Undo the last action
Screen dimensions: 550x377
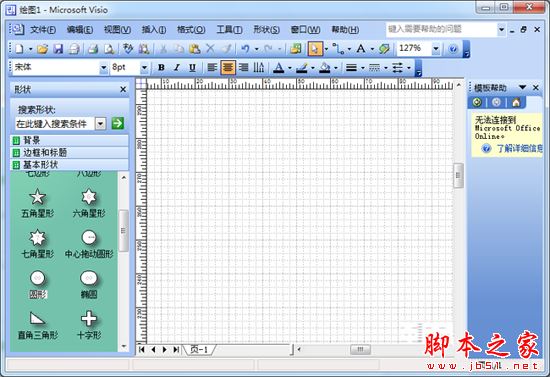point(246,49)
